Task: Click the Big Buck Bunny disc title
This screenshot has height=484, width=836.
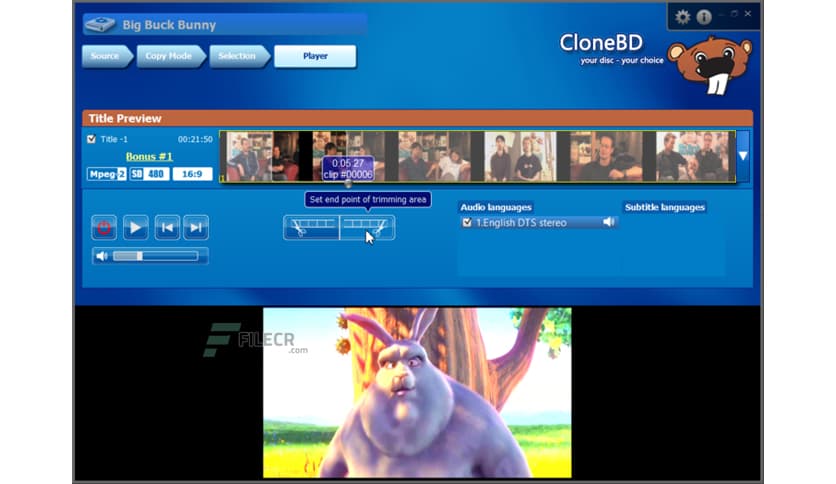Action: 169,25
